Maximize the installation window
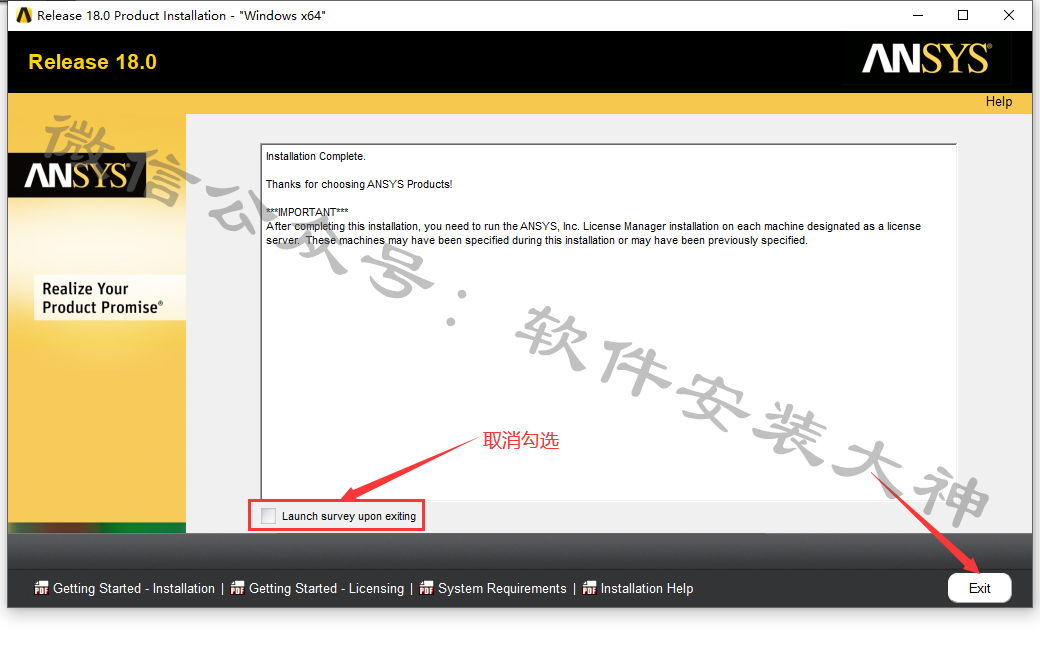Screen dimensions: 1040x666 [963, 15]
